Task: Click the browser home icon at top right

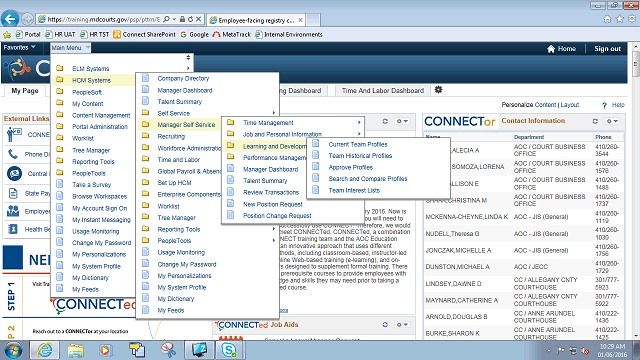Action: click(607, 19)
